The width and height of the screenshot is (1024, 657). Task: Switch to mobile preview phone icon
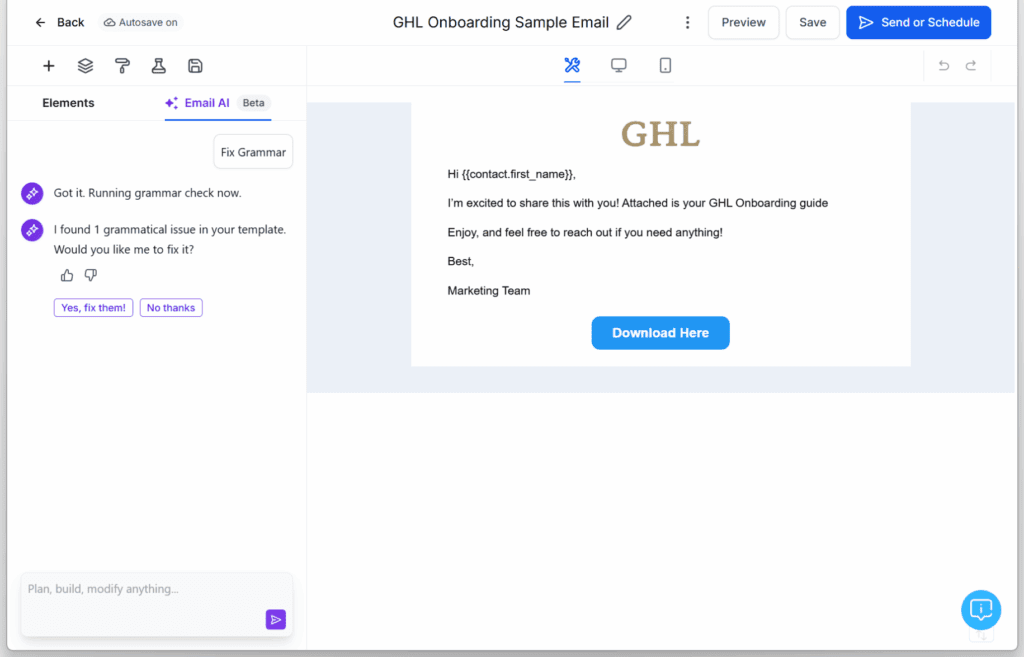point(665,64)
